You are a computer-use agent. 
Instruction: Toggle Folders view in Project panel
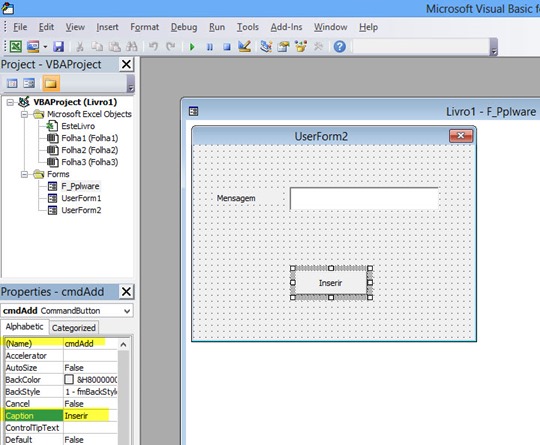point(51,83)
